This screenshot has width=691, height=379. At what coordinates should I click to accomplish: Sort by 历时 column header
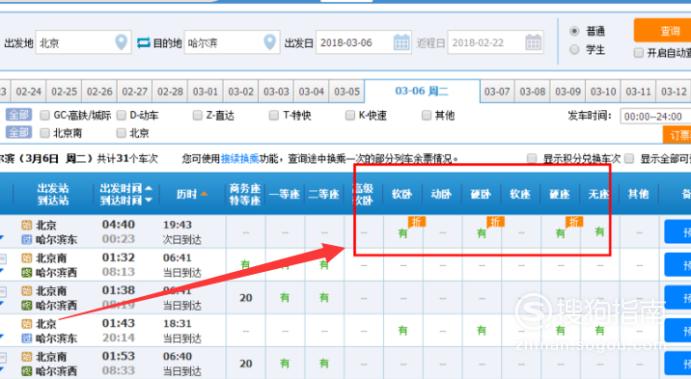point(192,194)
